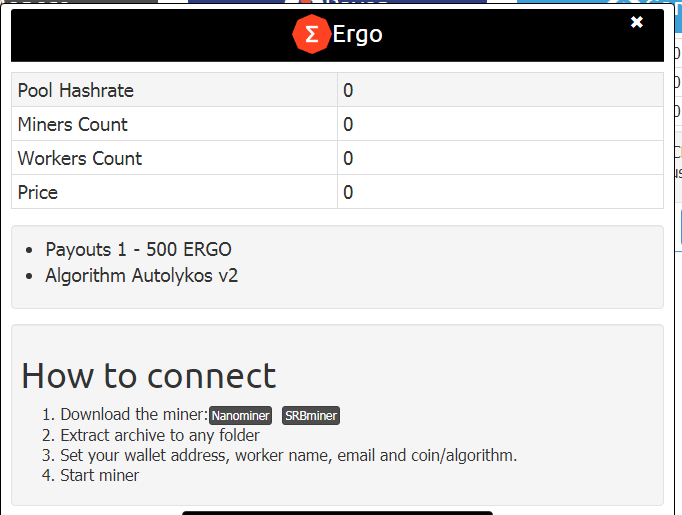Select the Pool Hashrate label
The height and width of the screenshot is (515, 682).
pyautogui.click(x=76, y=90)
